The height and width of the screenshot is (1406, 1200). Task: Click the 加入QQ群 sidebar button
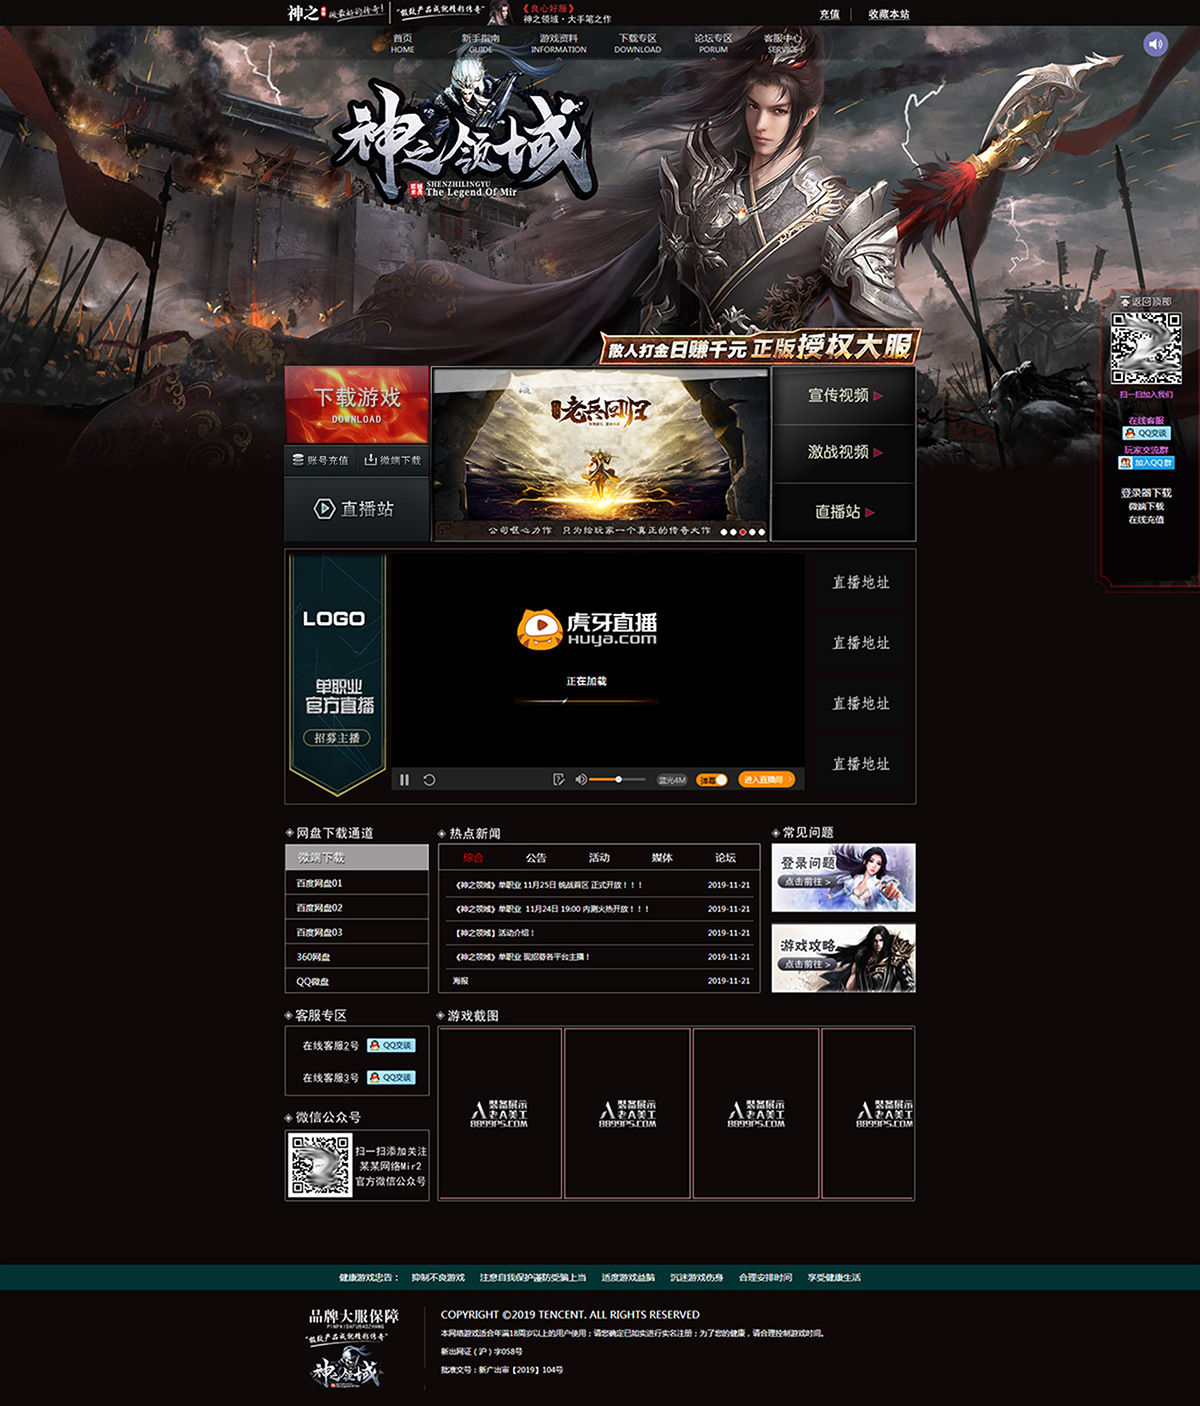1146,463
